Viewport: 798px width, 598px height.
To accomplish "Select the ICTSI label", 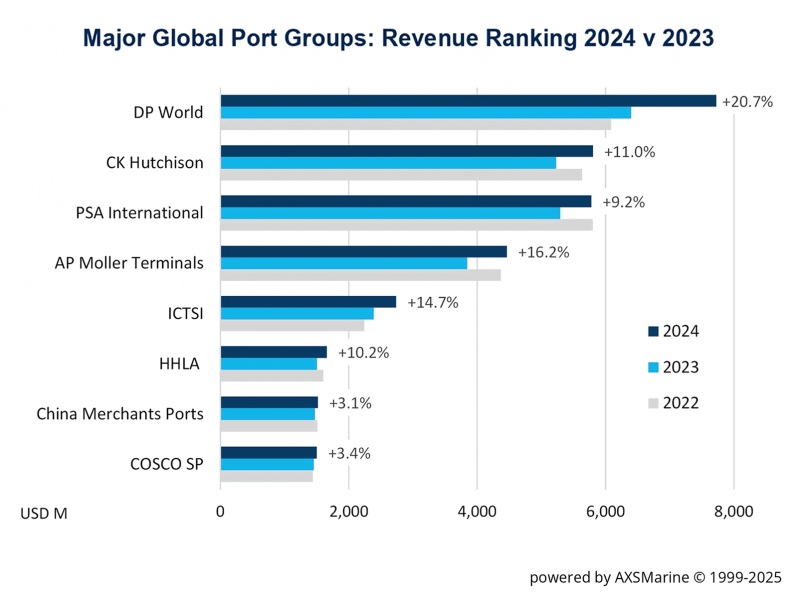I will click(185, 314).
